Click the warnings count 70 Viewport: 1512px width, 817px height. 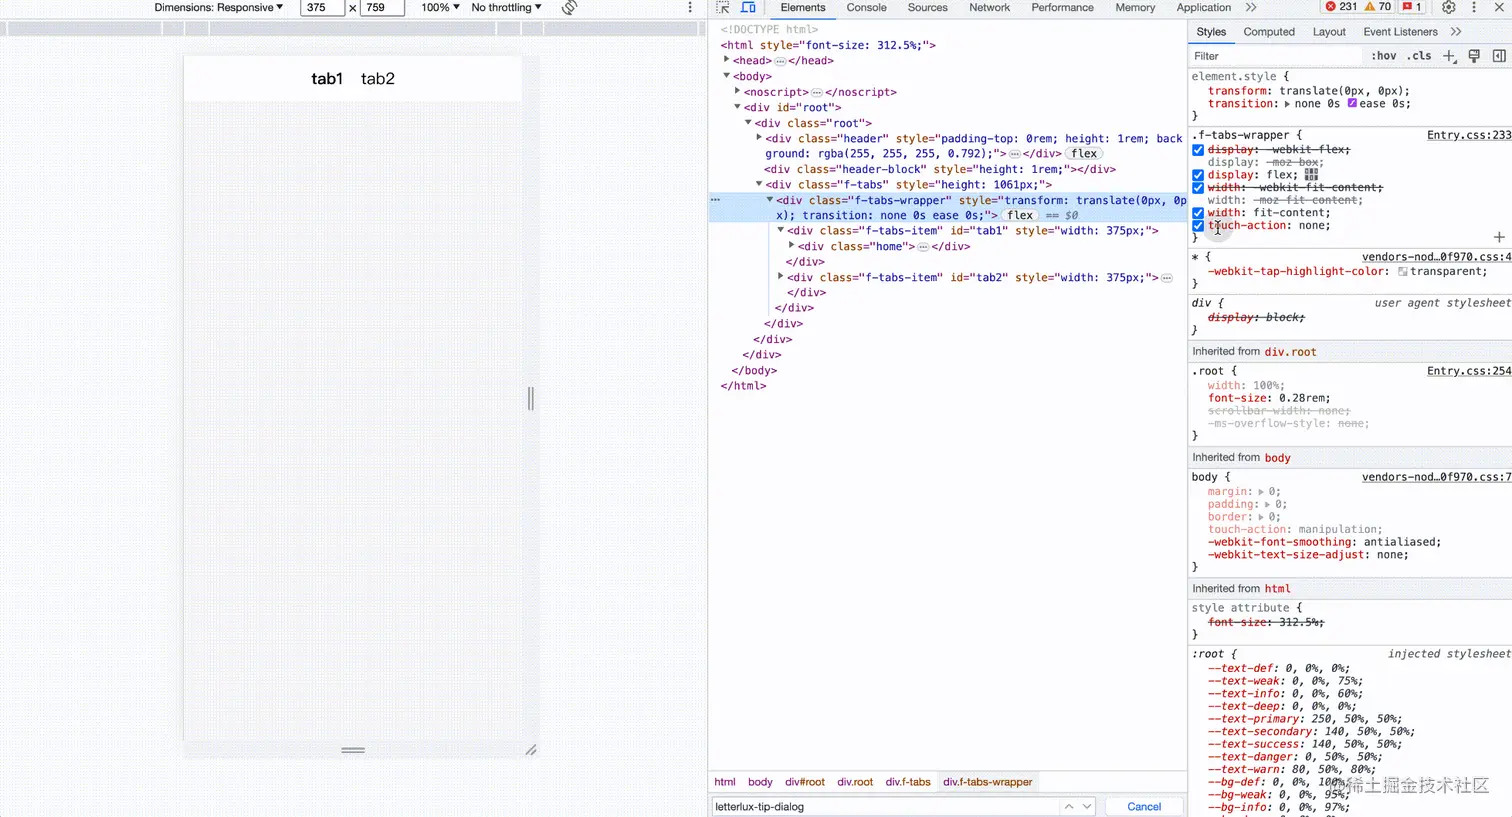click(1378, 7)
